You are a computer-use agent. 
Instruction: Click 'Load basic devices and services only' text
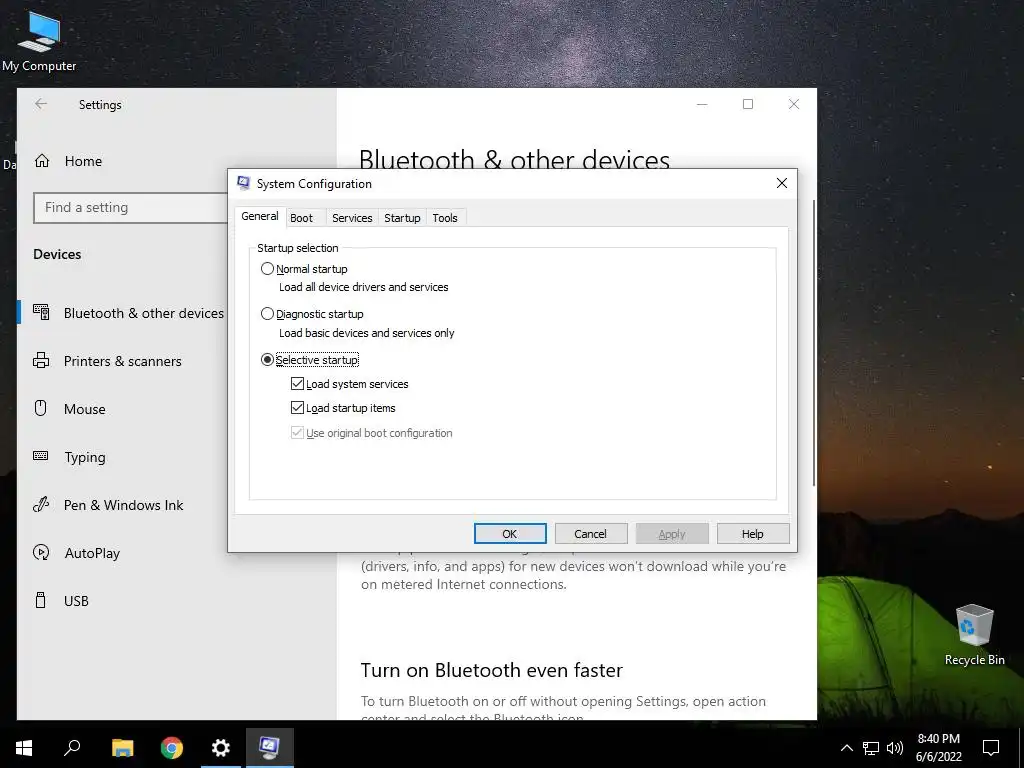[x=366, y=333]
